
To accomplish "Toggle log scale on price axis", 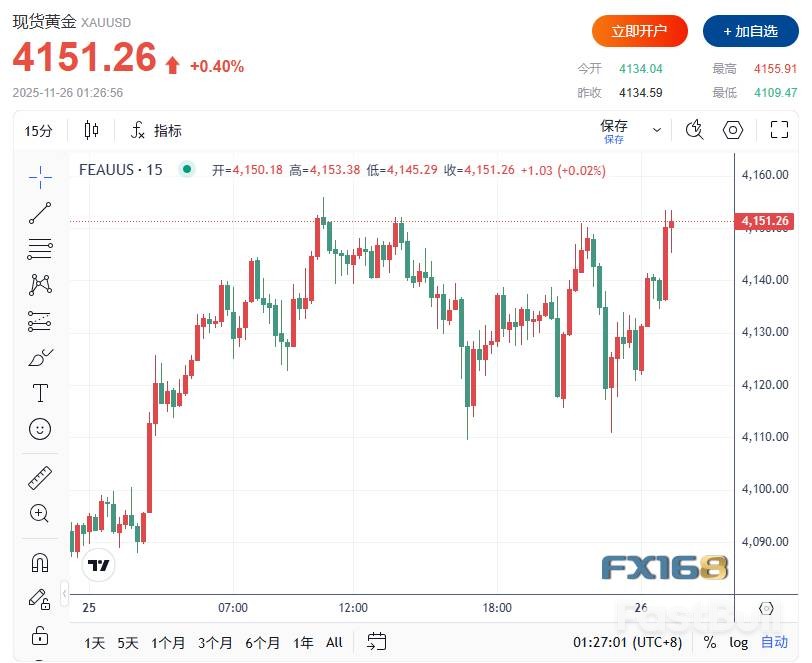I will point(738,642).
